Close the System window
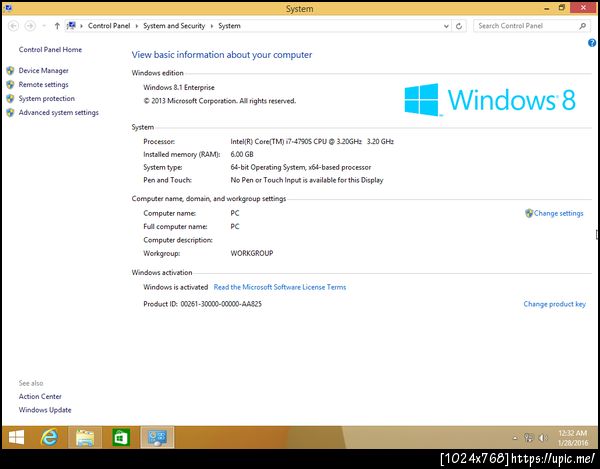Screen dimensions: 600x469 coord(583,8)
